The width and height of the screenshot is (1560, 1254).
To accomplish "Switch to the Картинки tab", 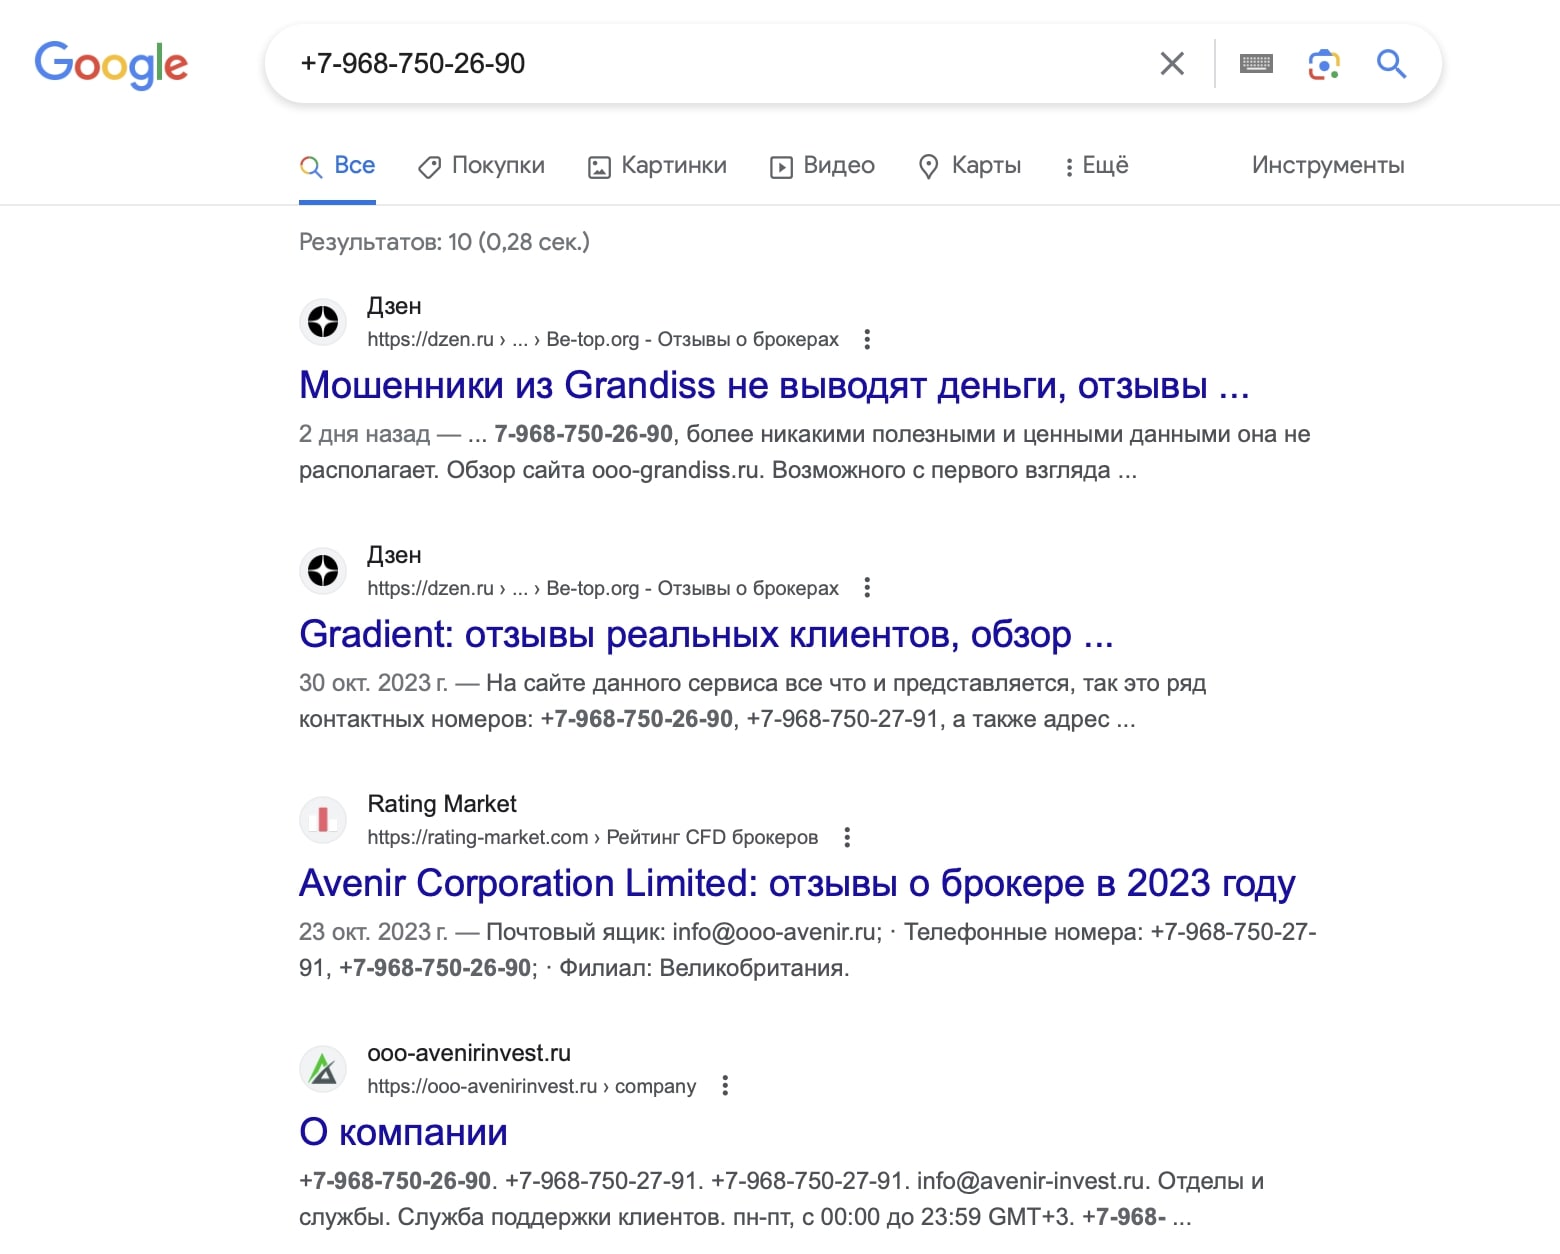I will [657, 166].
